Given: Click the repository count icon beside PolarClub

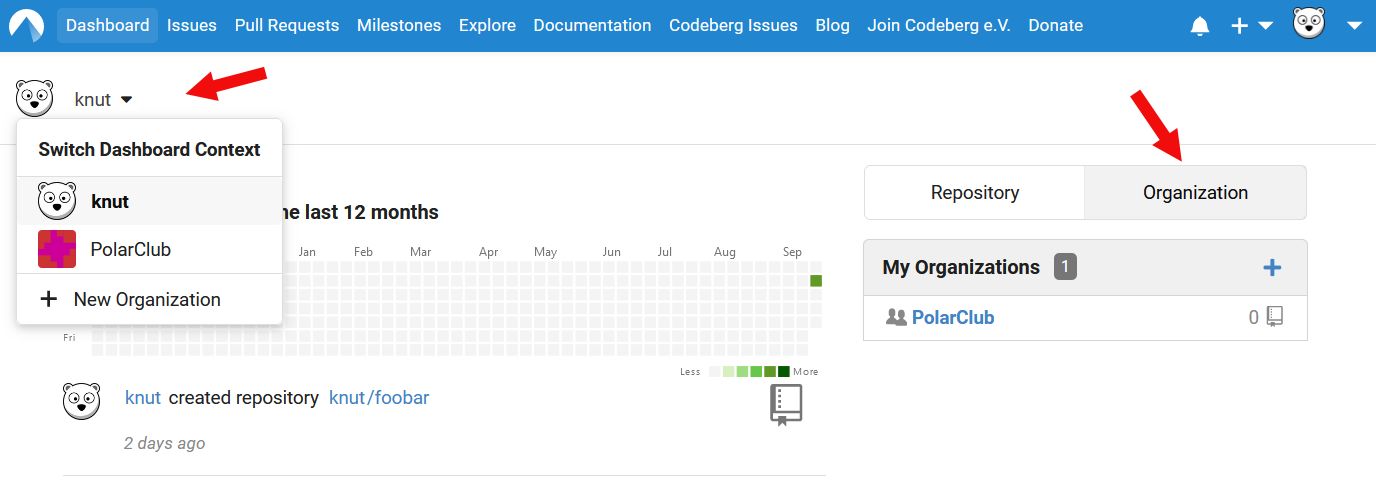Looking at the screenshot, I should [1274, 317].
